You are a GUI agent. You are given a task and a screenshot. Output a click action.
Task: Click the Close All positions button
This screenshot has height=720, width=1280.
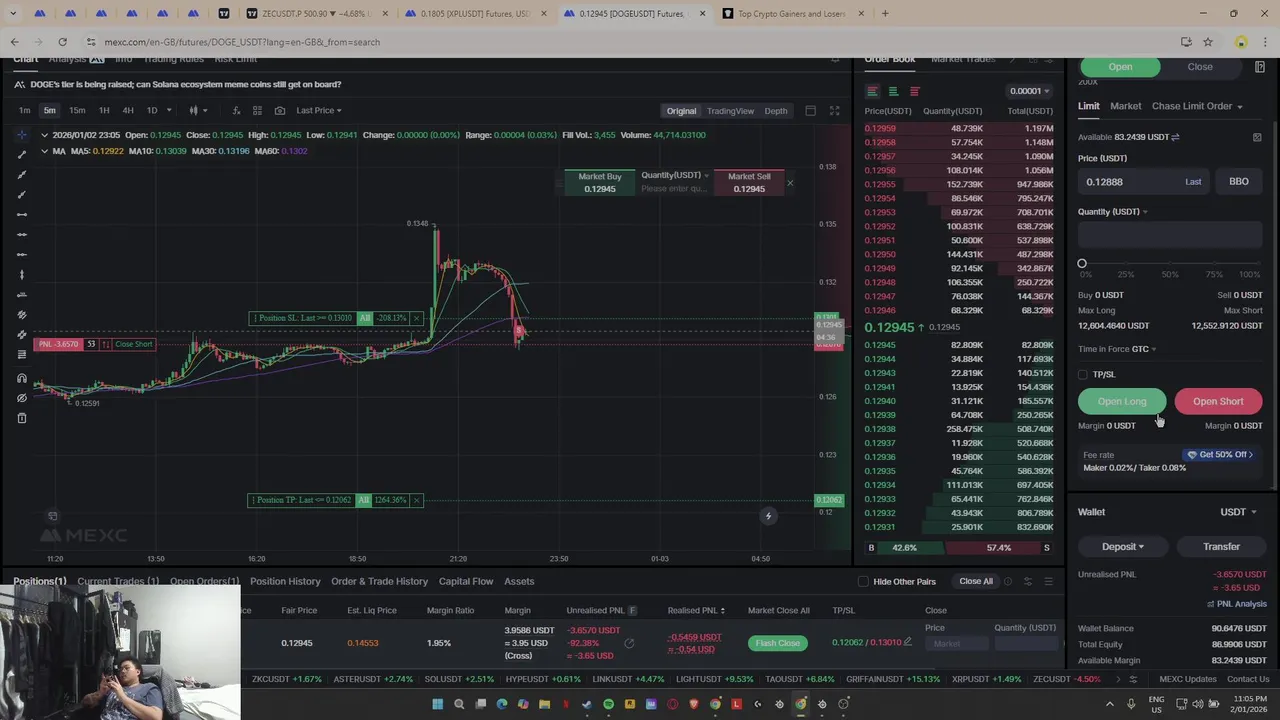976,581
